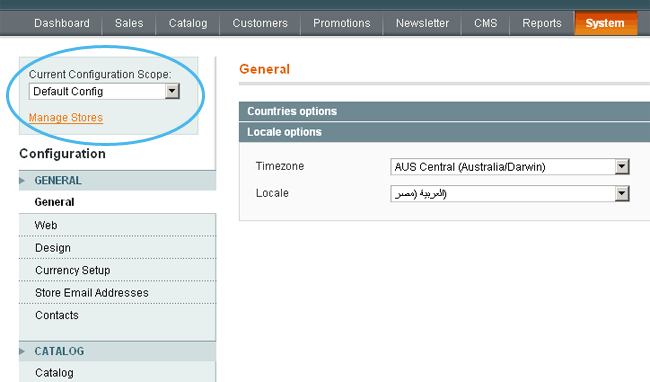Open the Catalog top menu
Viewport: 650px width, 382px height.
tap(188, 23)
